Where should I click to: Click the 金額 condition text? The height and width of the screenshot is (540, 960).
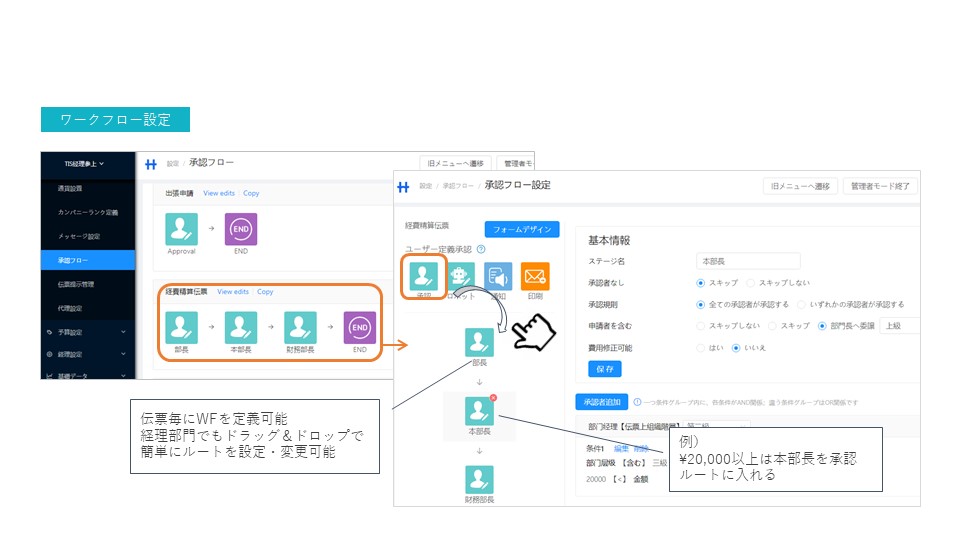point(640,479)
